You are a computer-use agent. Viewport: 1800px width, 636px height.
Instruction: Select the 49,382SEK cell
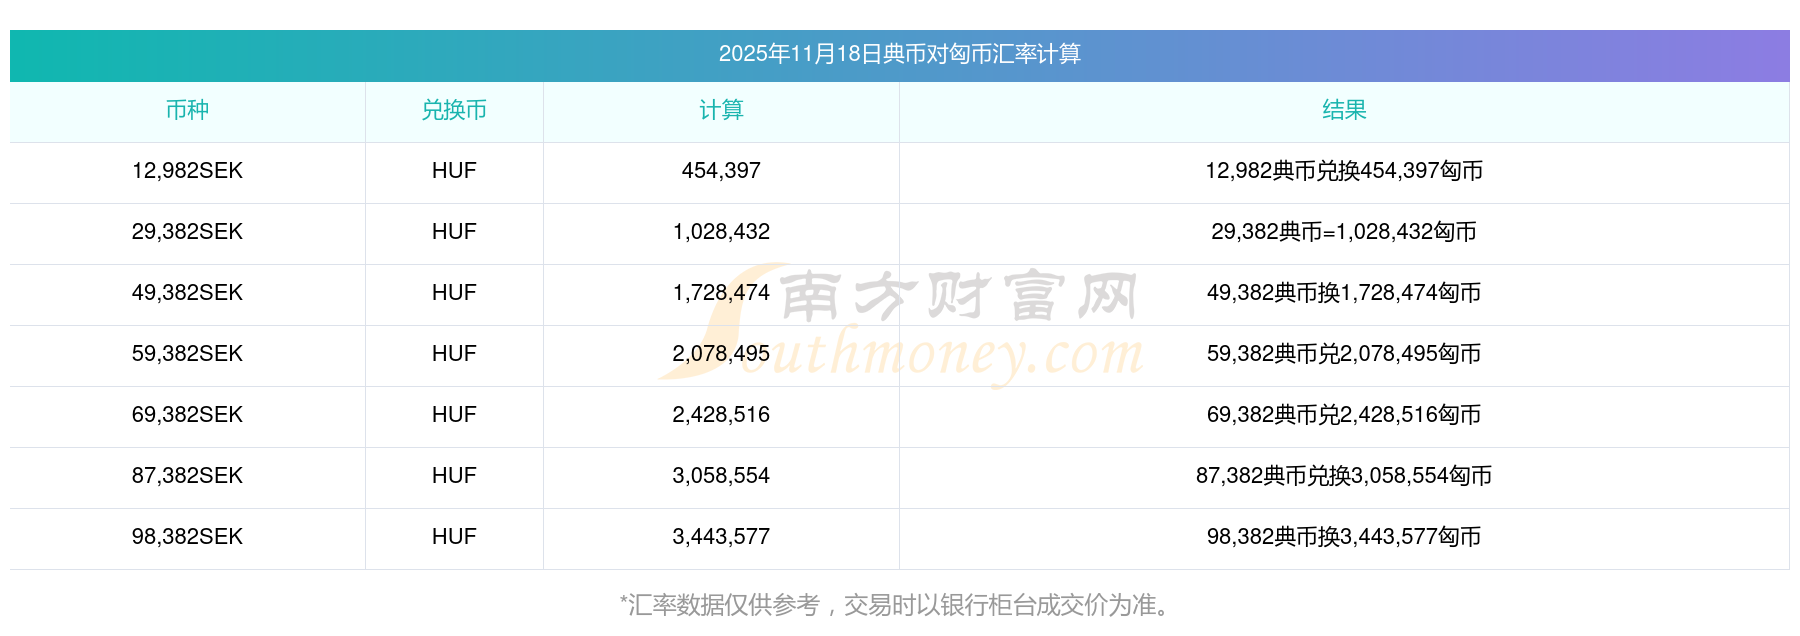pyautogui.click(x=187, y=293)
